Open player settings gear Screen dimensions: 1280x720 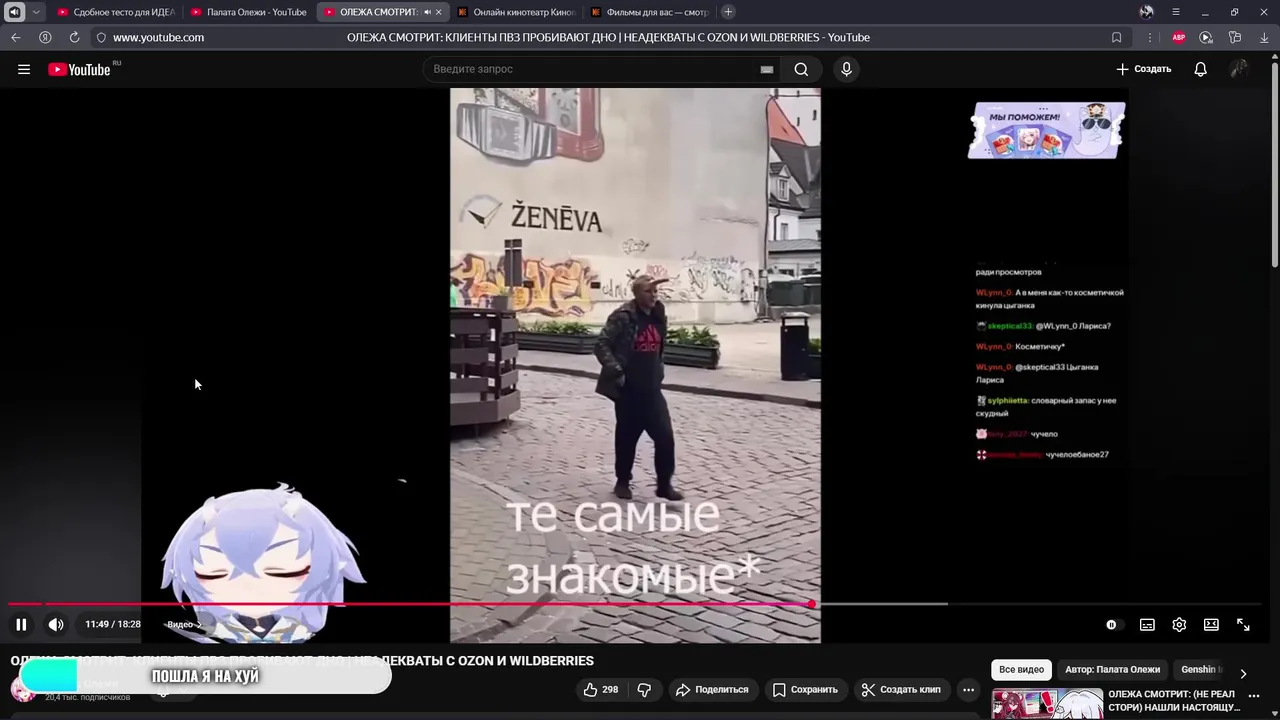click(1179, 624)
